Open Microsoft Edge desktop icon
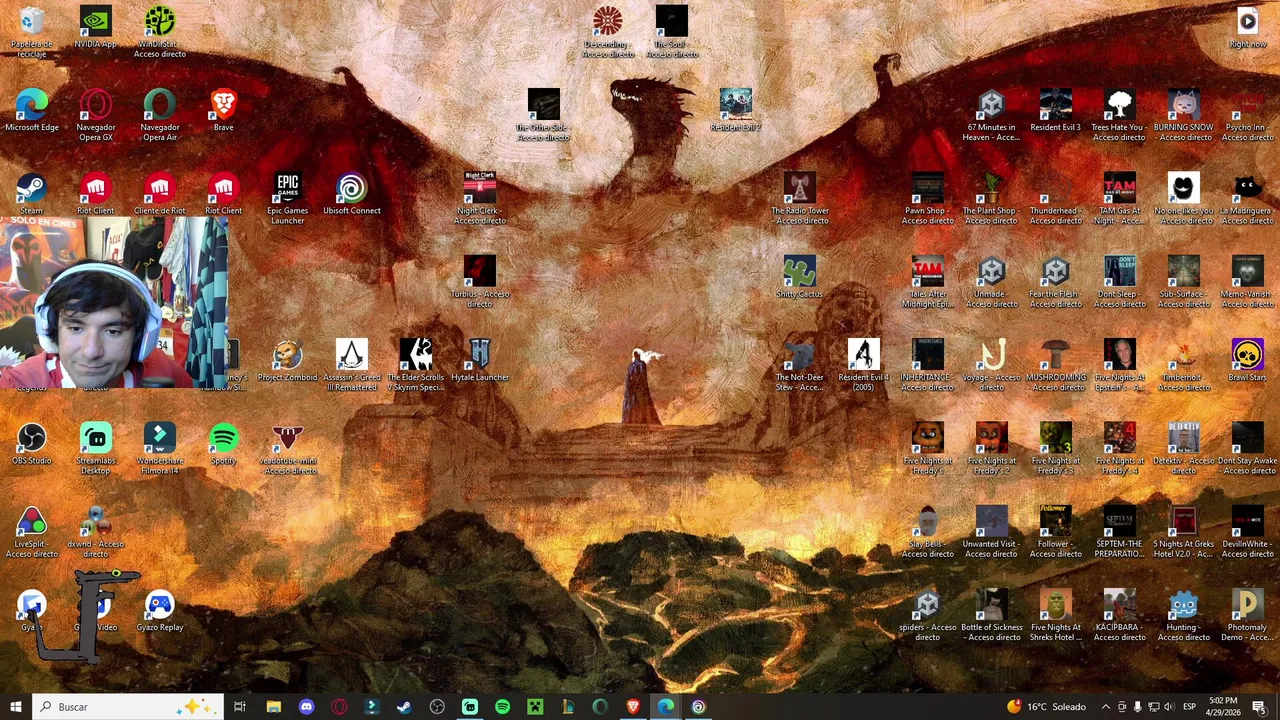This screenshot has width=1280, height=720. coord(31,111)
